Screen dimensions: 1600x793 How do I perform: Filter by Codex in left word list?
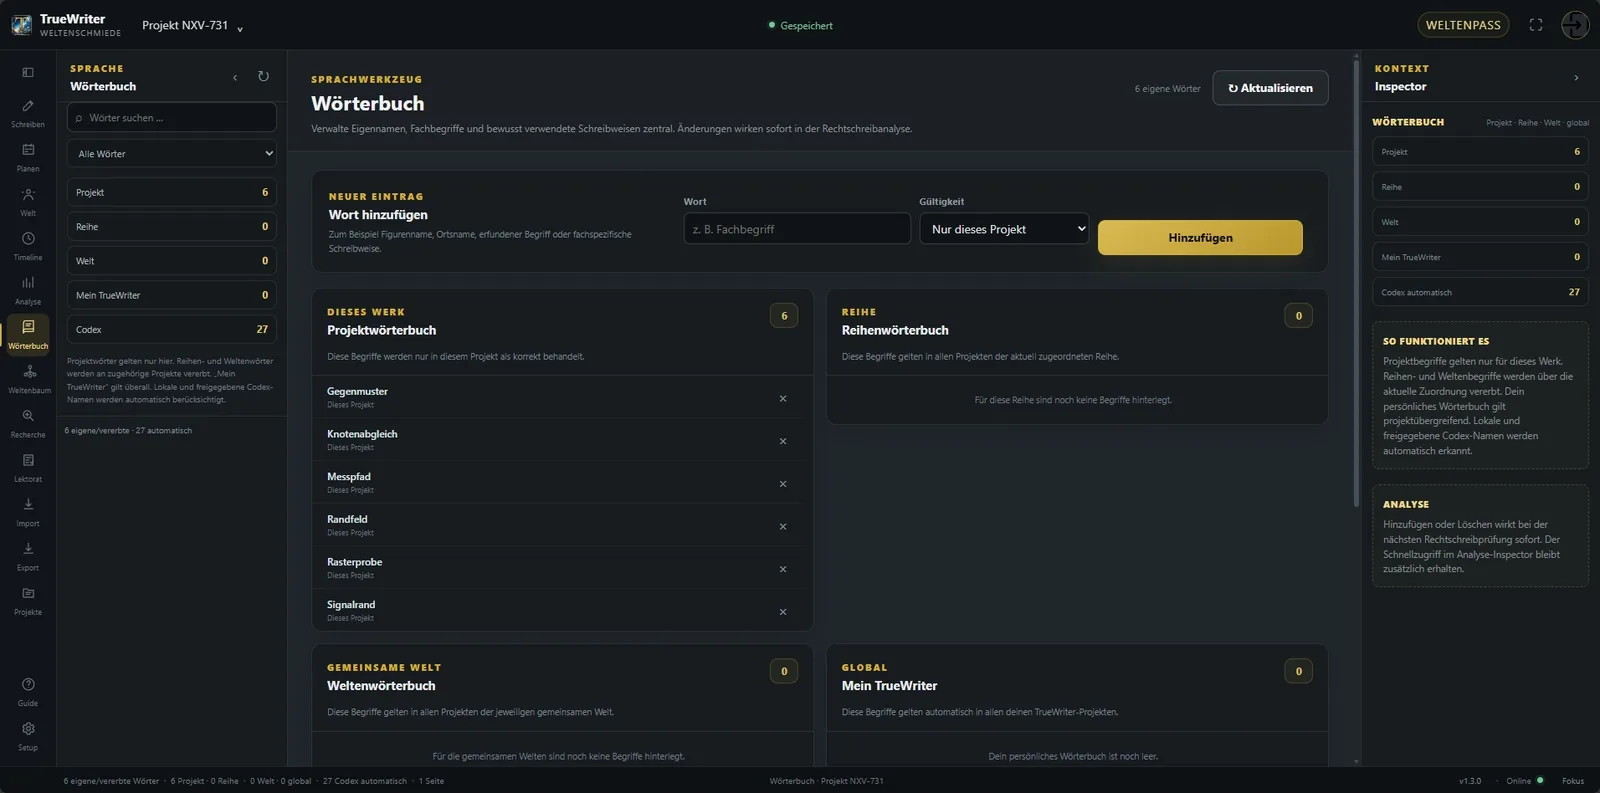pos(172,329)
